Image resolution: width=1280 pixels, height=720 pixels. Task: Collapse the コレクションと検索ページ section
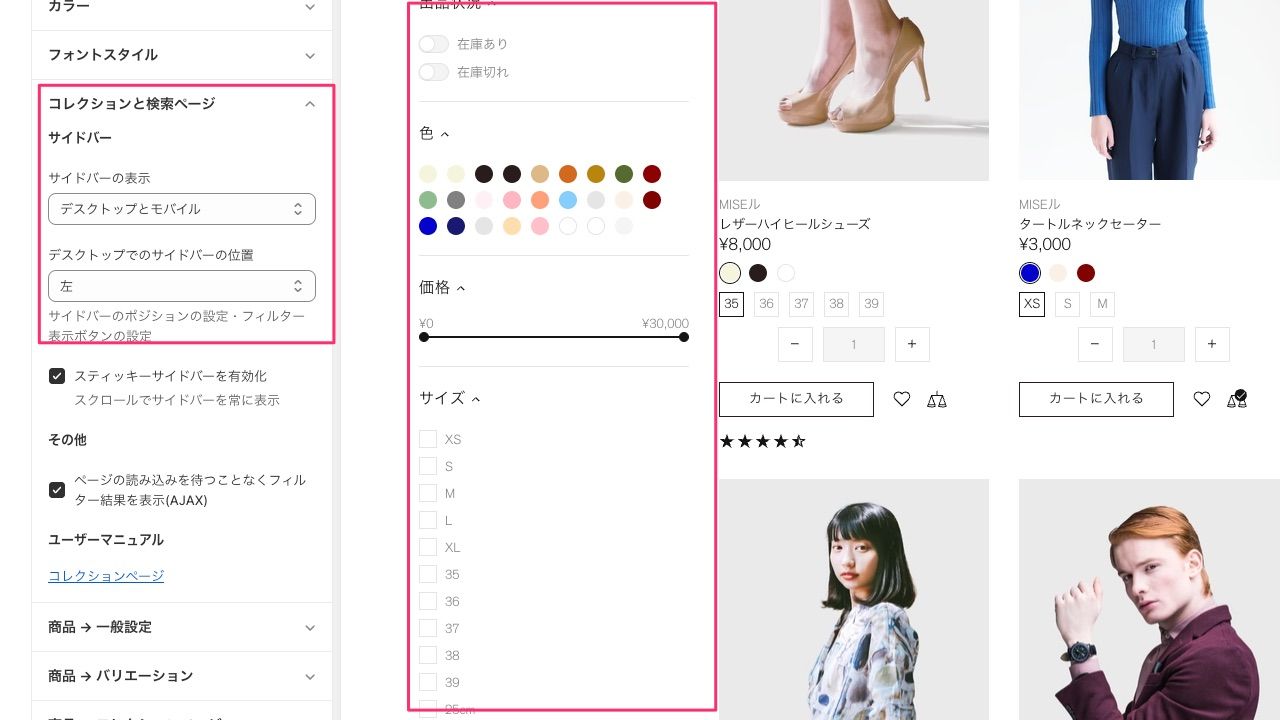[x=182, y=104]
